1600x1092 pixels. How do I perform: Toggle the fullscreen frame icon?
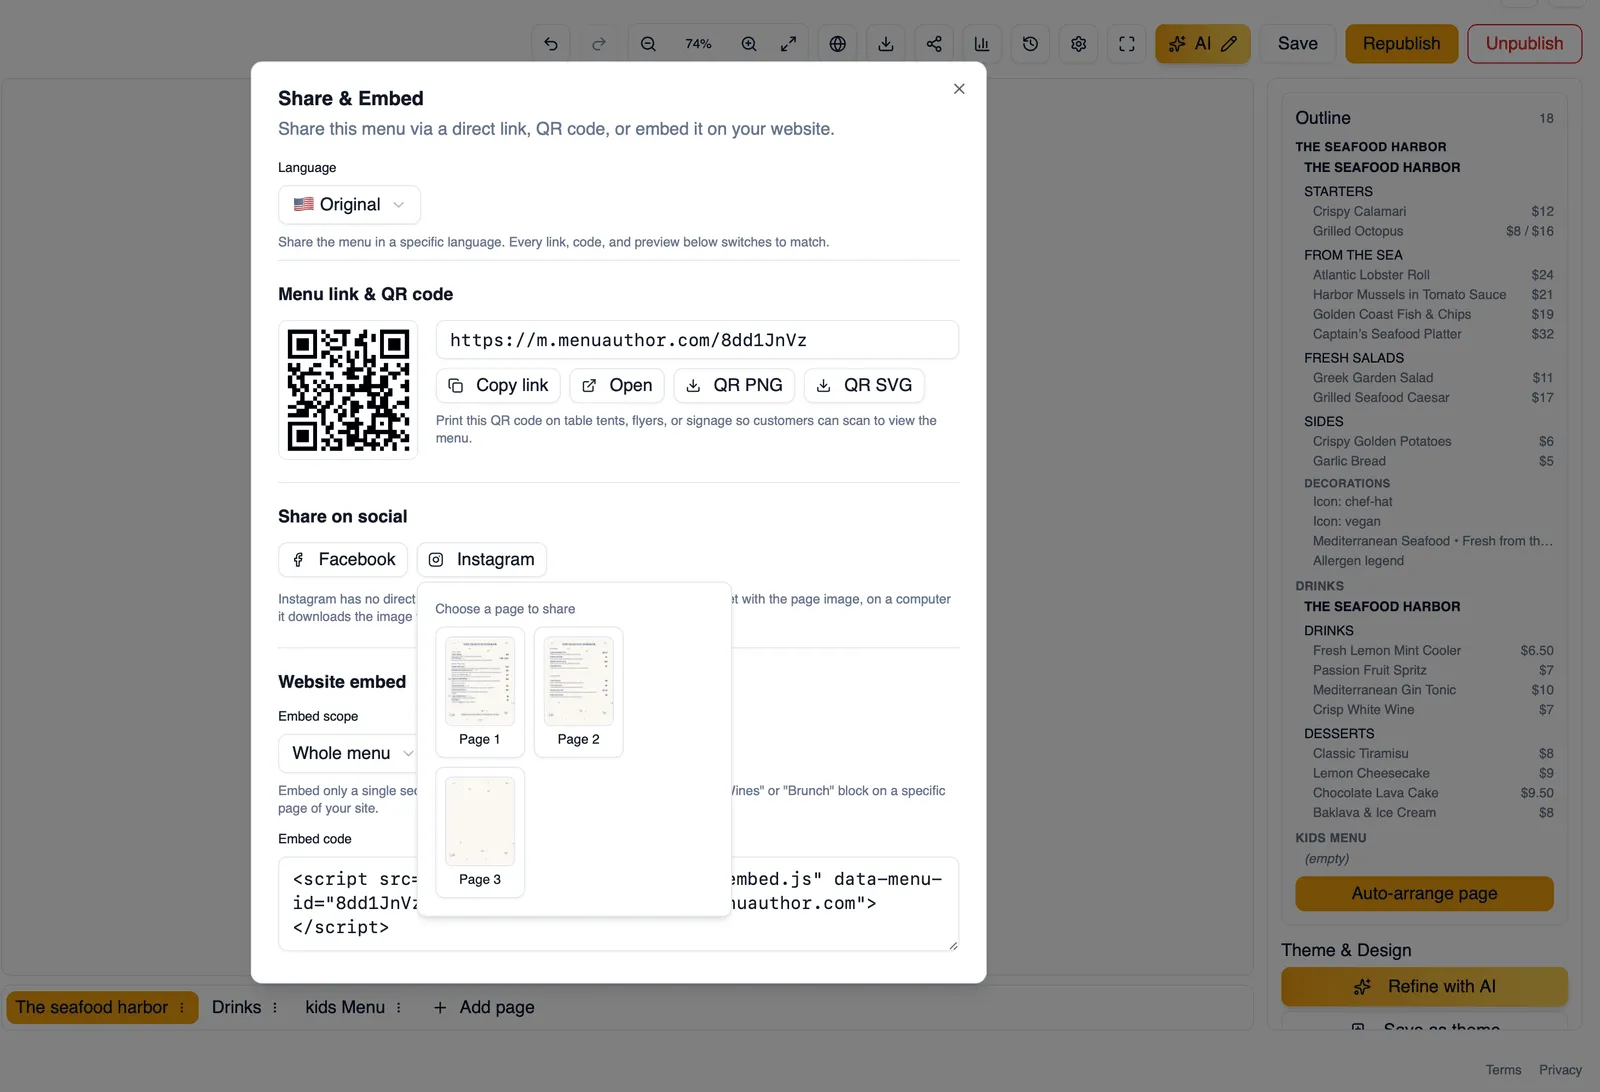coord(1127,44)
